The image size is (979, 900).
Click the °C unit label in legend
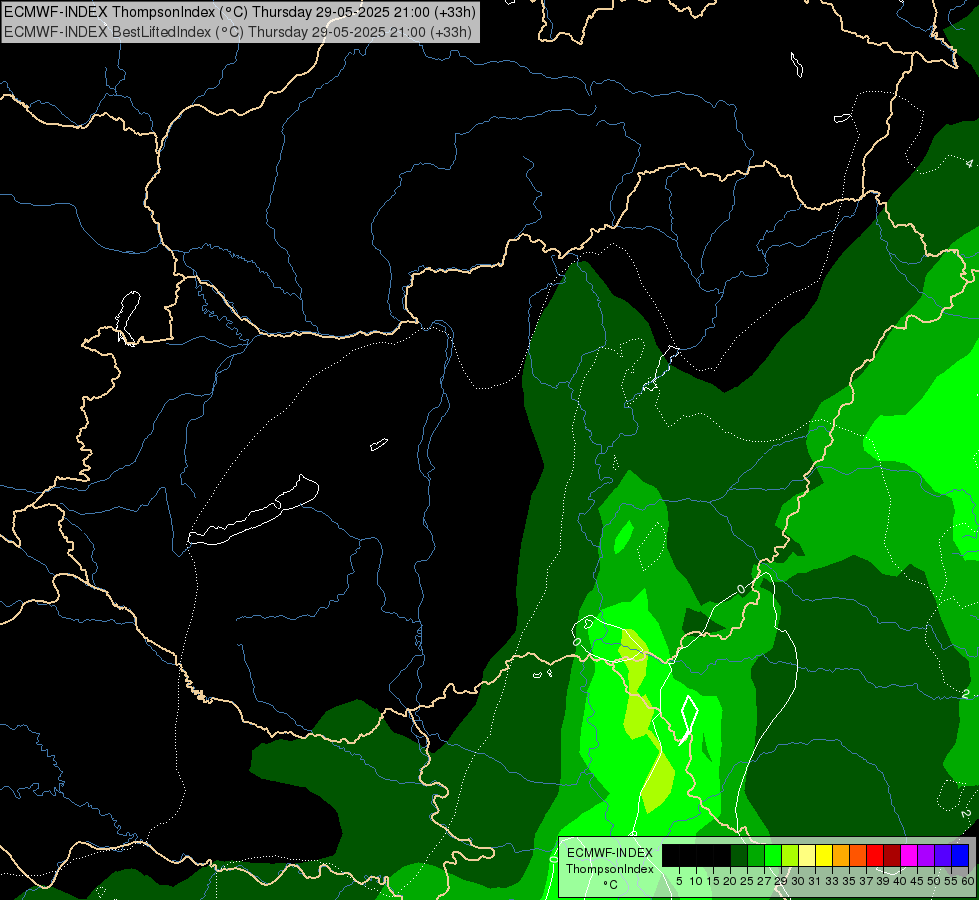click(x=610, y=885)
